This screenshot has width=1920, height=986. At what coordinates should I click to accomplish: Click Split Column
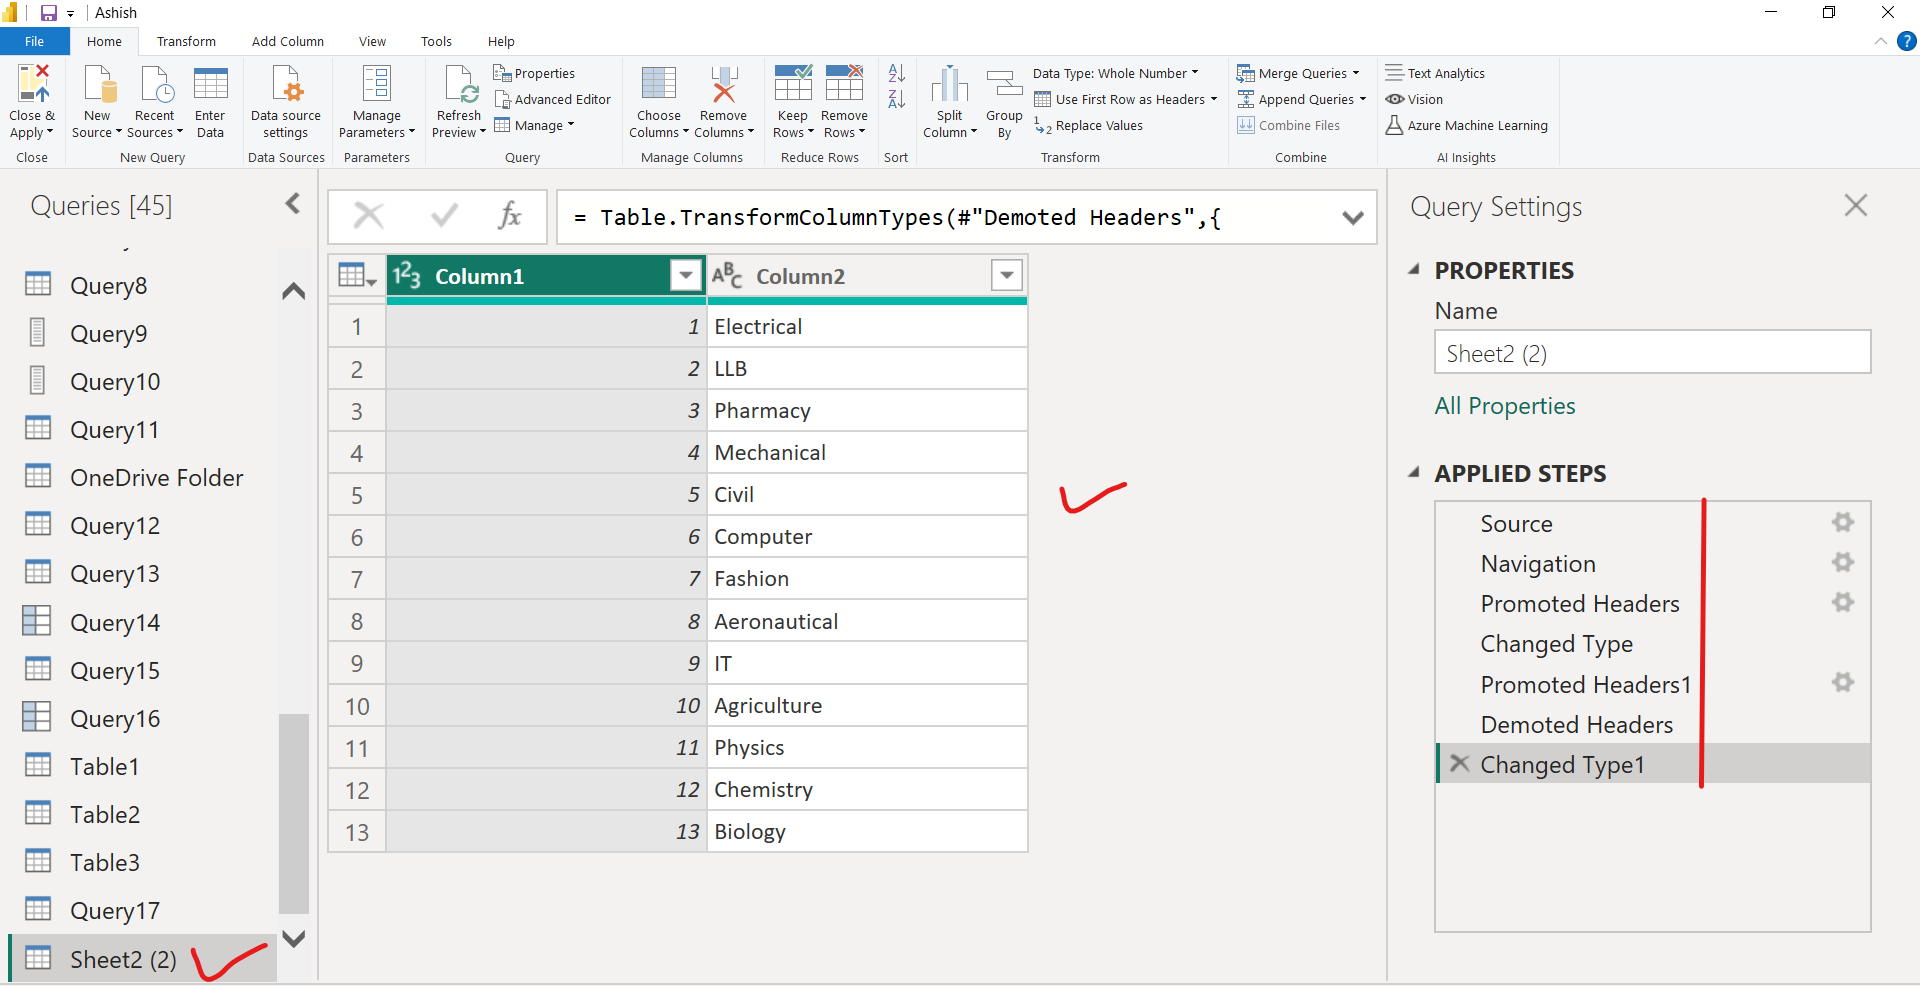(x=948, y=100)
